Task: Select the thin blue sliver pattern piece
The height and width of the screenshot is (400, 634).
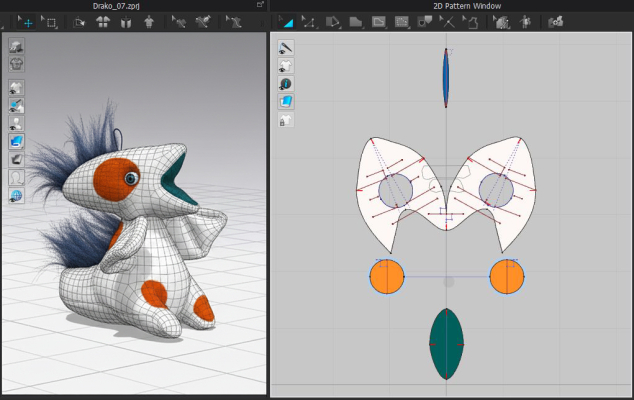Action: [x=446, y=78]
